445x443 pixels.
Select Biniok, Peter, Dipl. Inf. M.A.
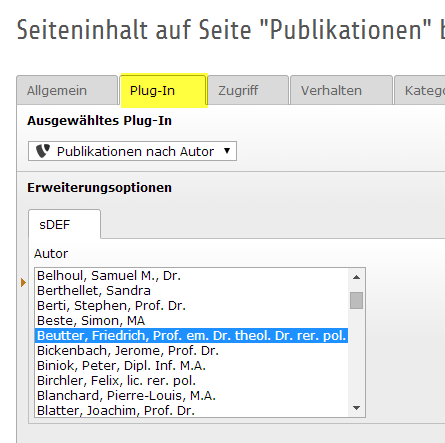point(192,366)
